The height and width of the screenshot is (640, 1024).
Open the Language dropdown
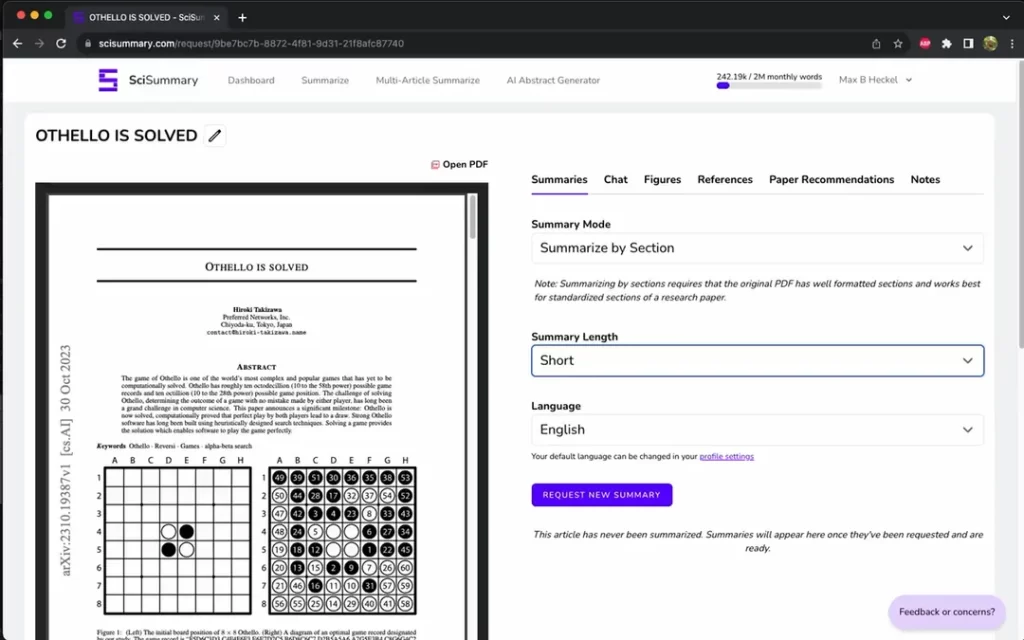click(756, 429)
